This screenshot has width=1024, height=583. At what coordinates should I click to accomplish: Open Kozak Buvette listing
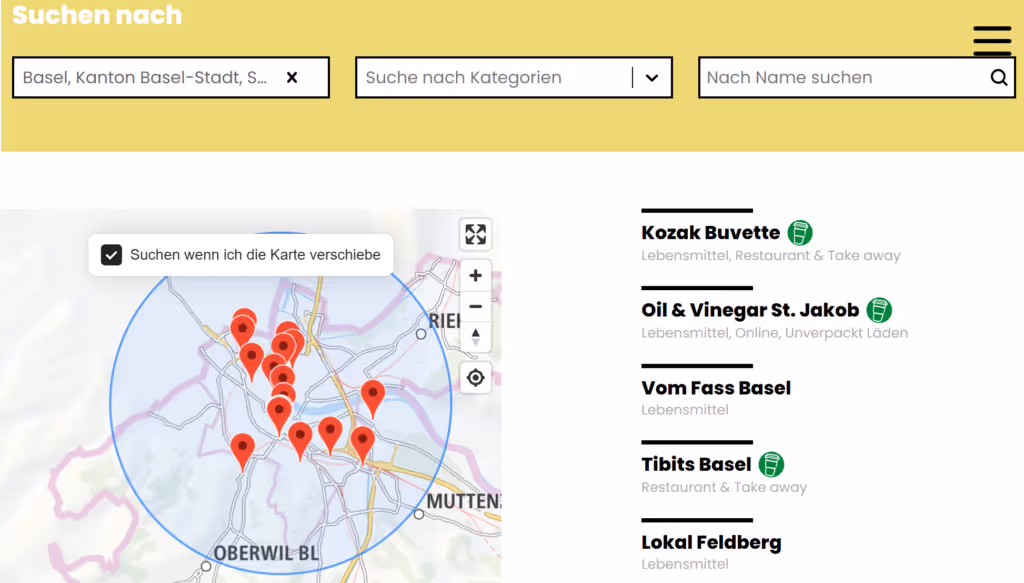(710, 232)
